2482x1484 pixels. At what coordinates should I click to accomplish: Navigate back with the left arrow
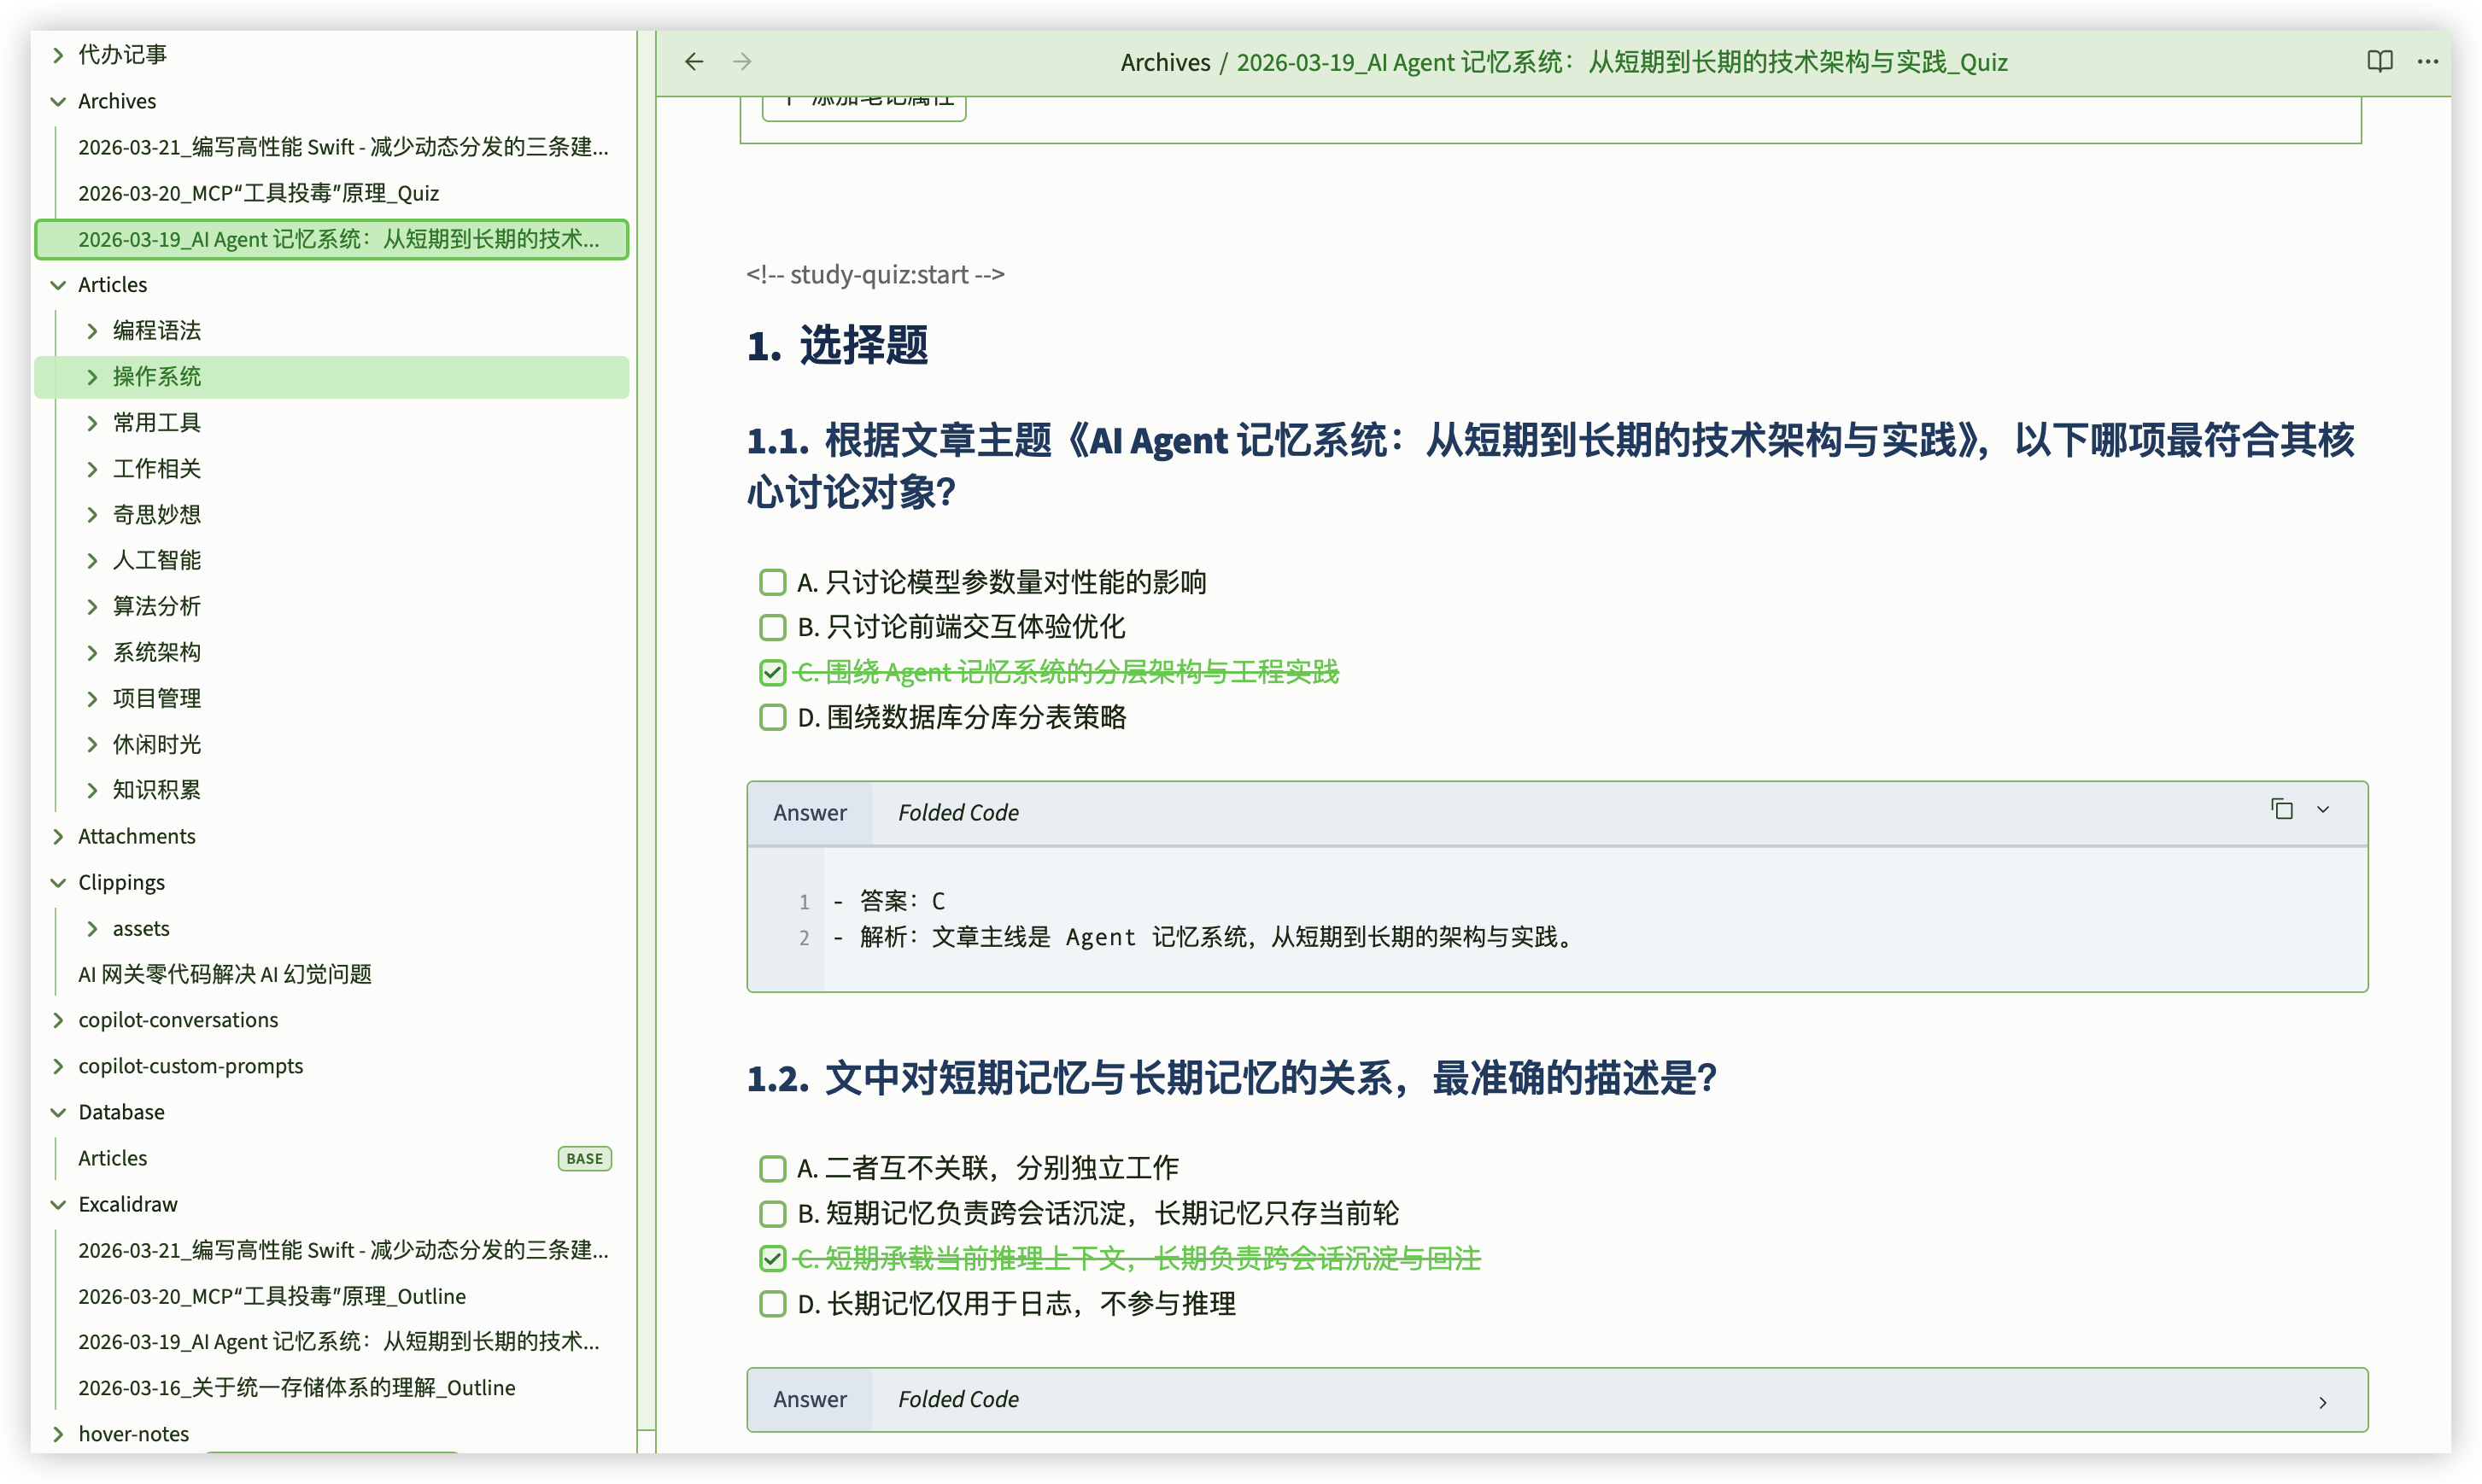point(694,62)
